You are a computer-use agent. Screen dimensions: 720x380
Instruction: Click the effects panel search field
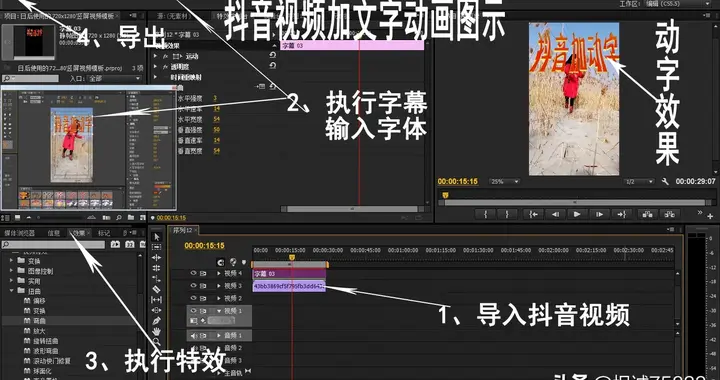click(54, 245)
